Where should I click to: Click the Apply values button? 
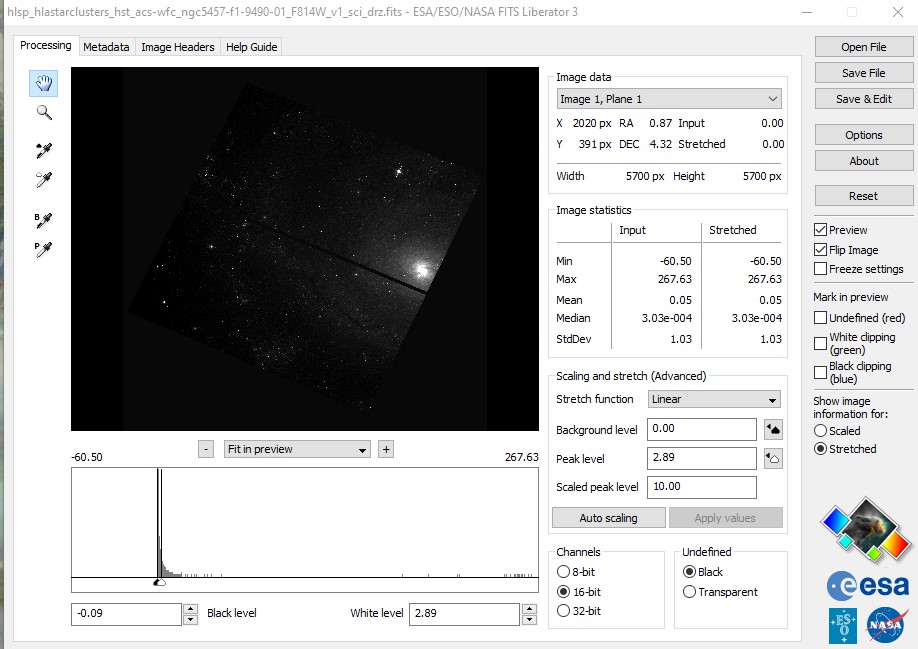click(x=725, y=518)
